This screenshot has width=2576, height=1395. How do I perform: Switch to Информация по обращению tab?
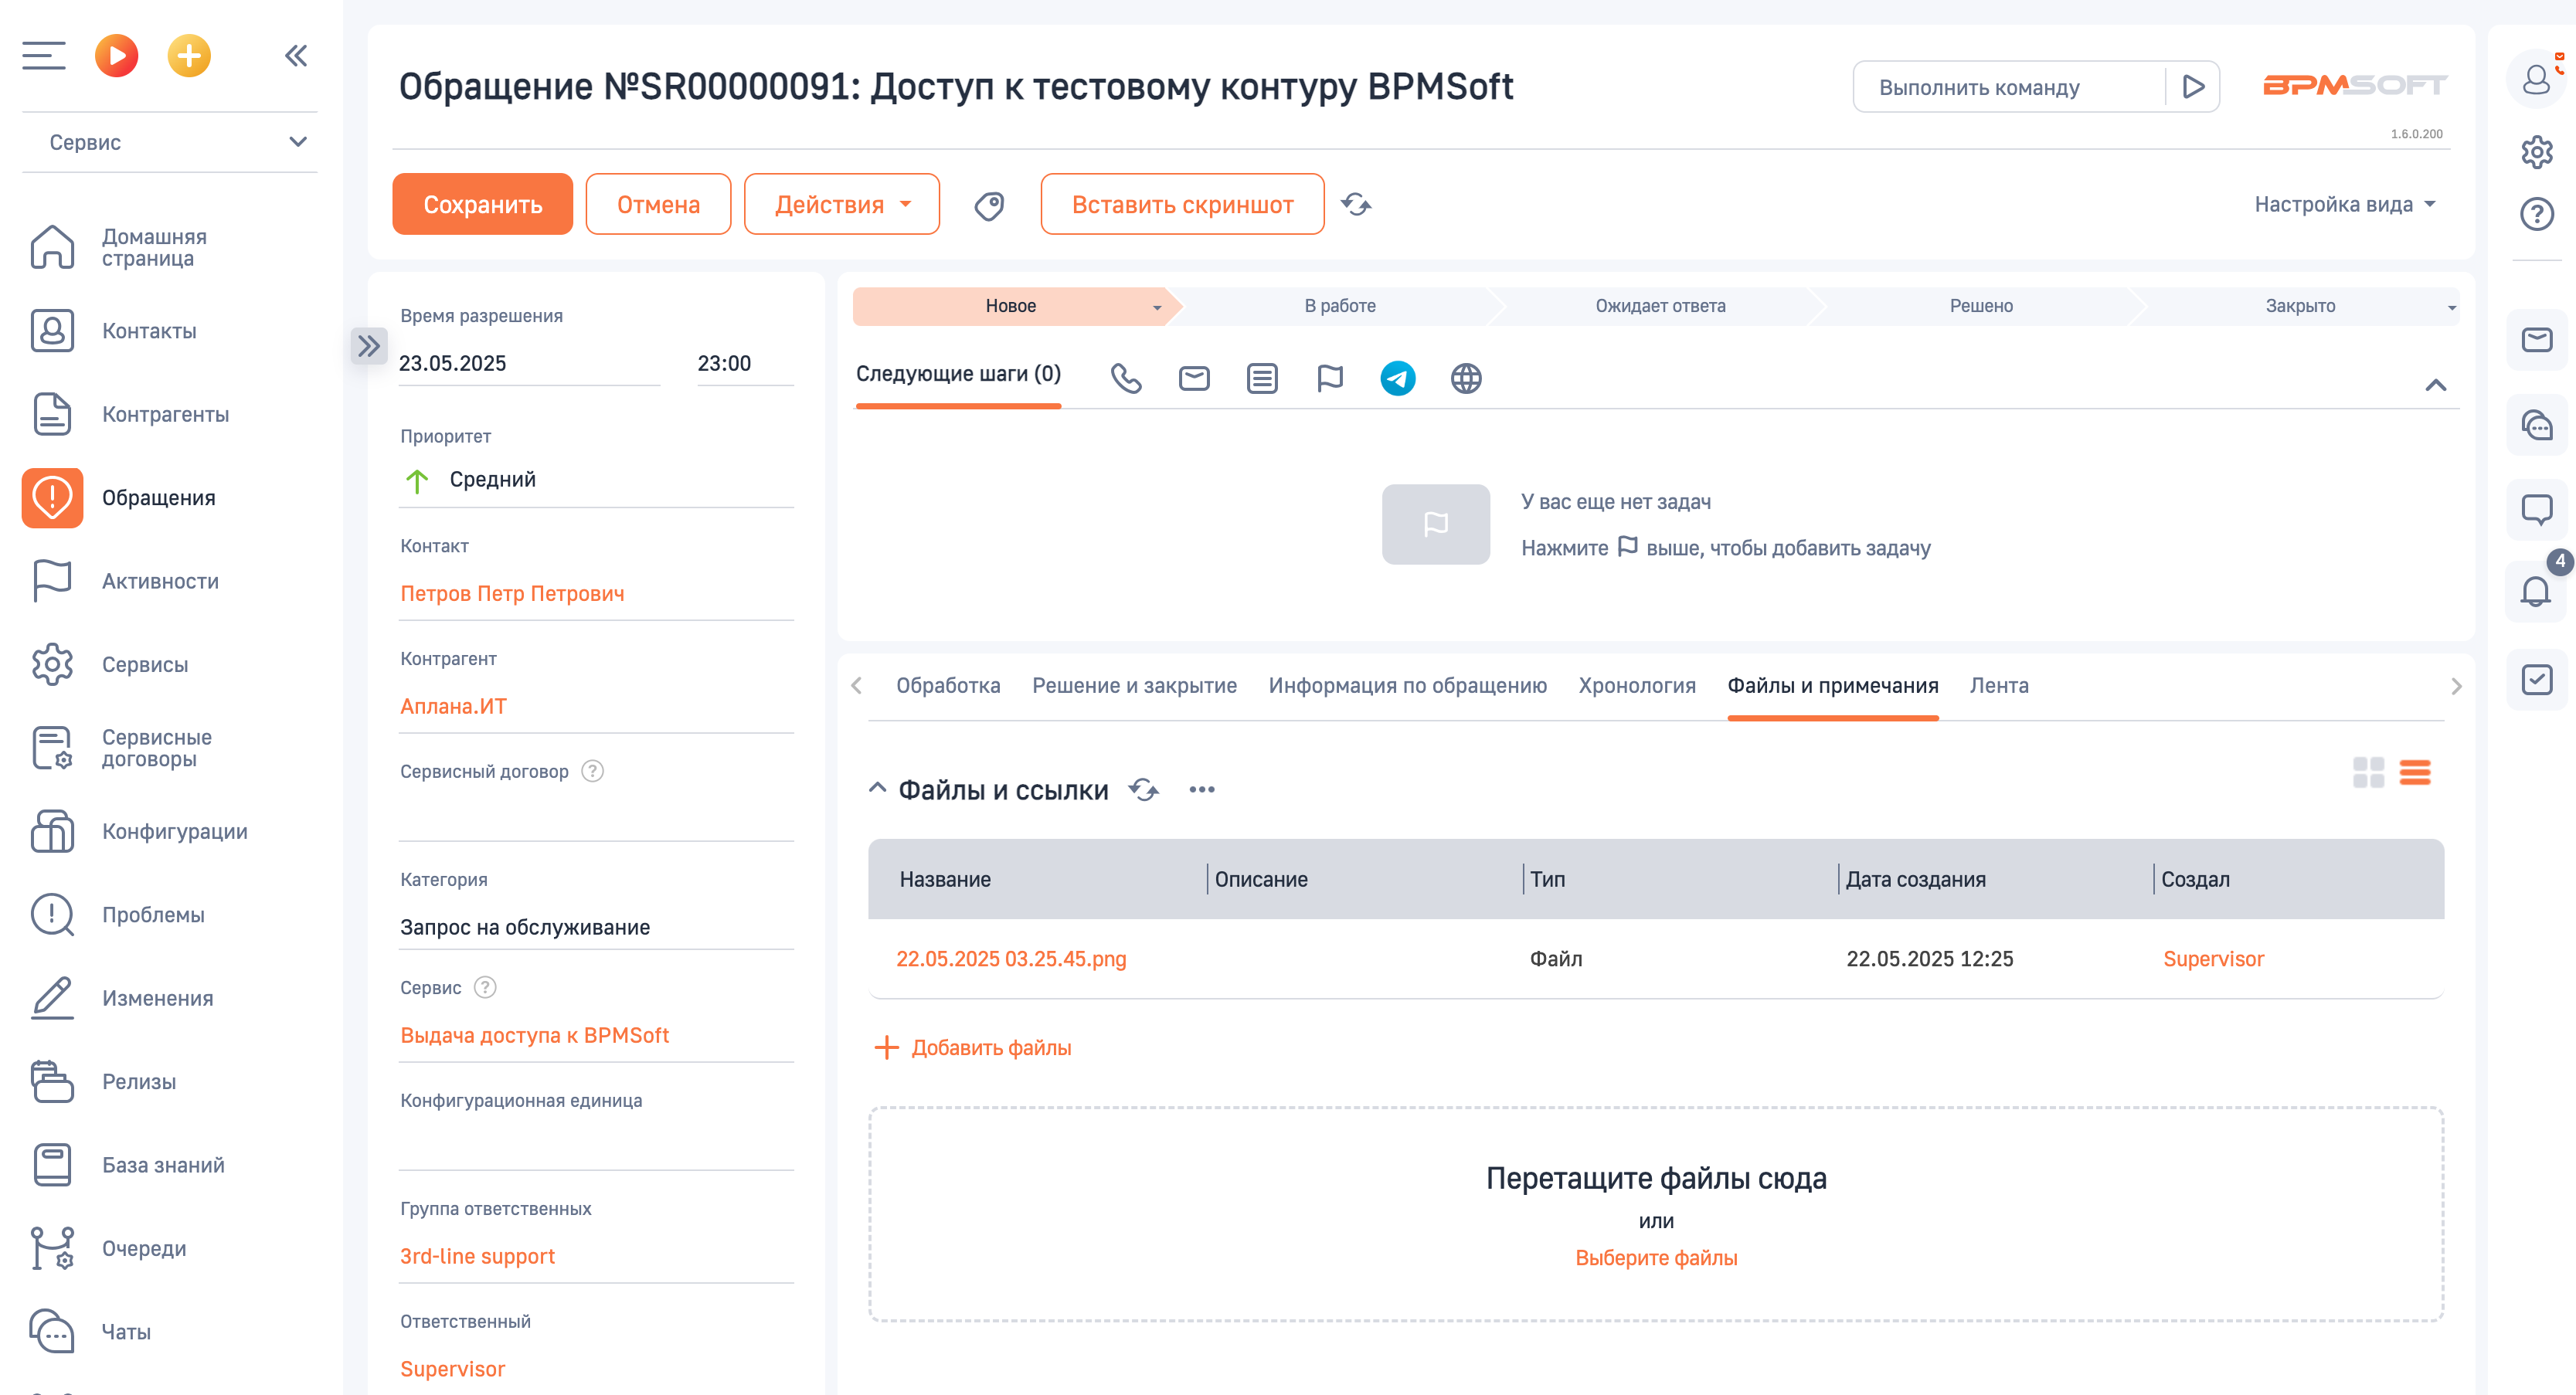tap(1407, 686)
